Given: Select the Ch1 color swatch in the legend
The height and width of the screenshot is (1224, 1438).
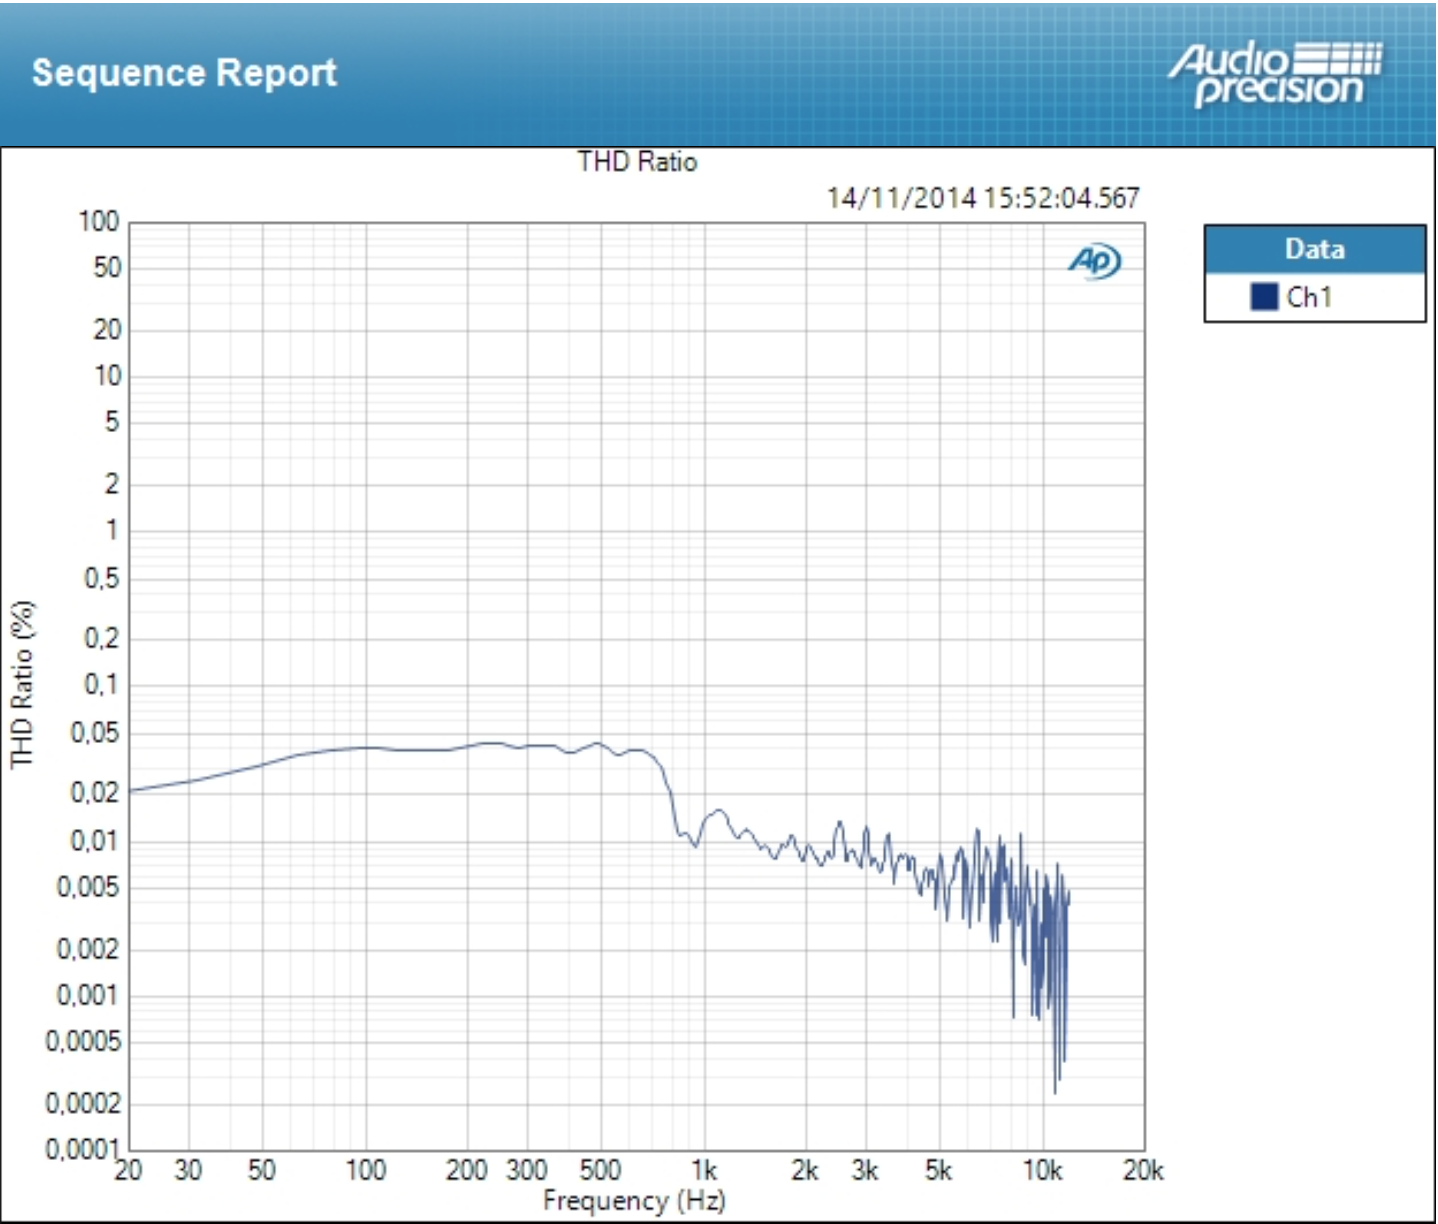Looking at the screenshot, I should (x=1264, y=297).
